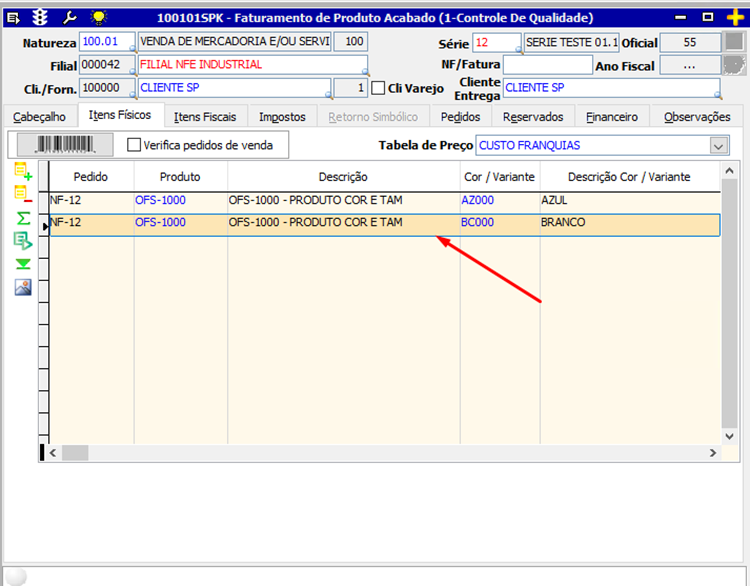Open the wrench settings icon
The height and width of the screenshot is (586, 750).
coord(69,18)
